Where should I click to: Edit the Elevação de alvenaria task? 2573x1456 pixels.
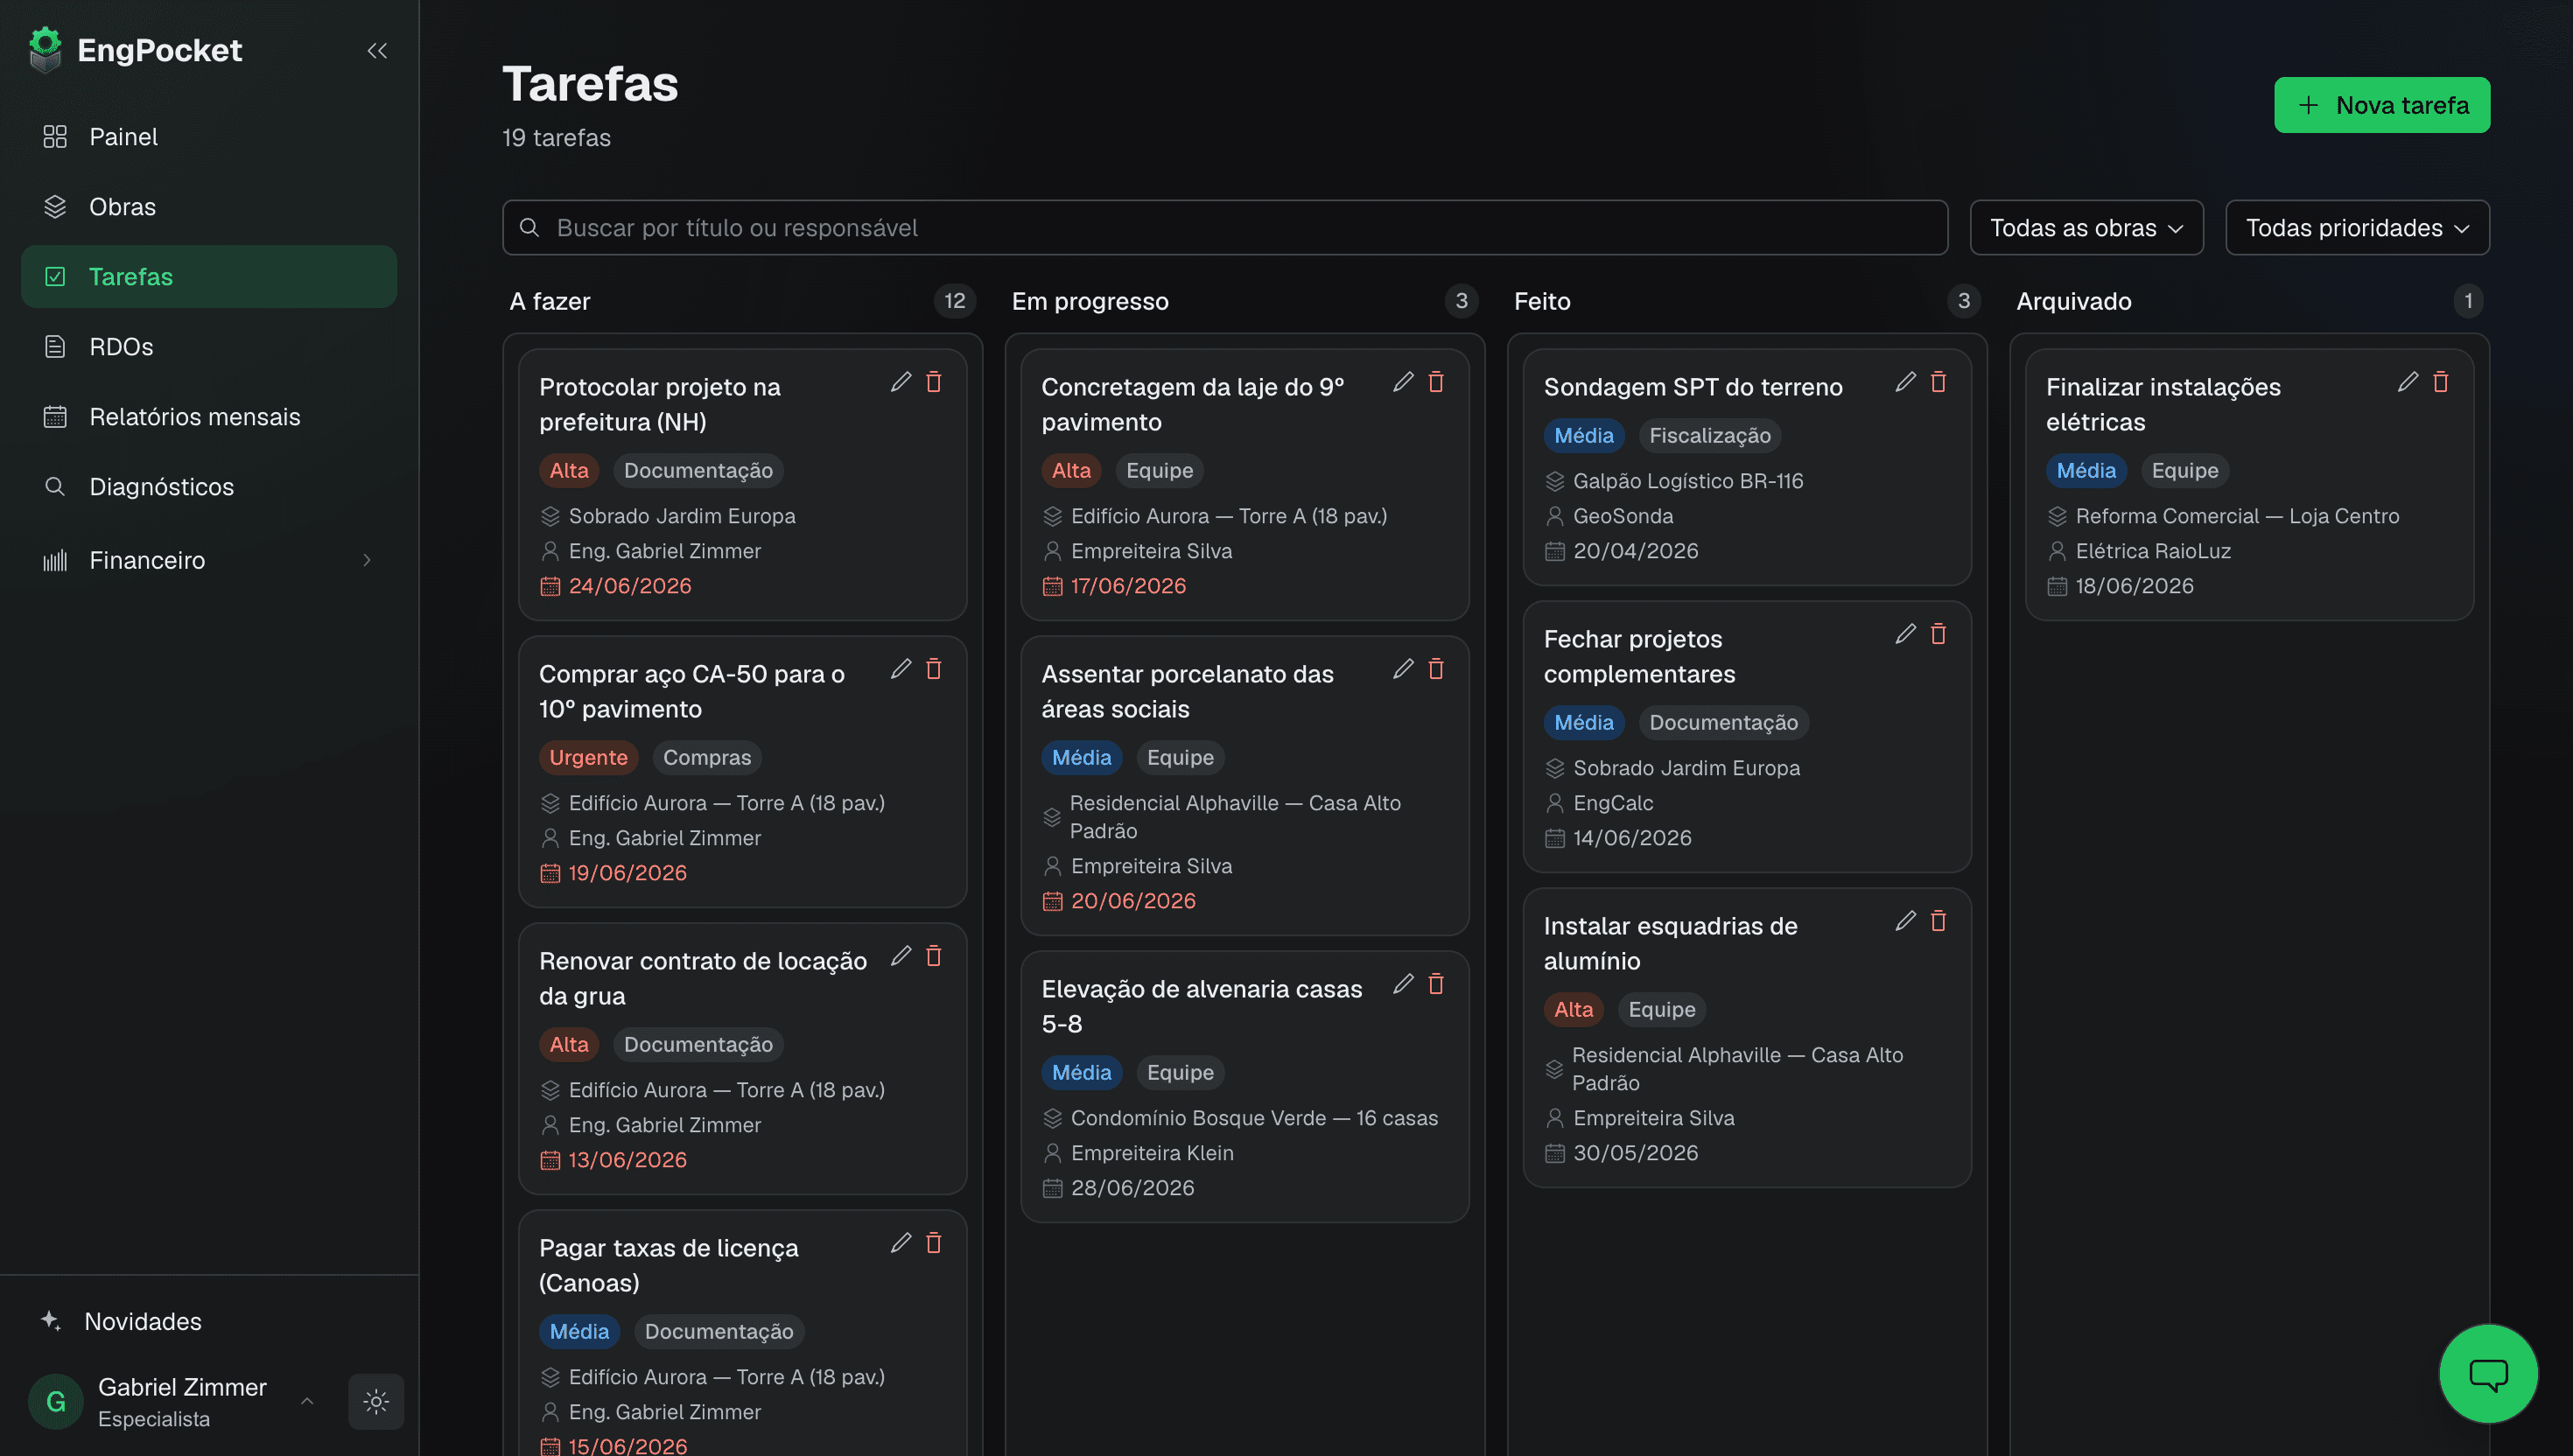tap(1403, 983)
